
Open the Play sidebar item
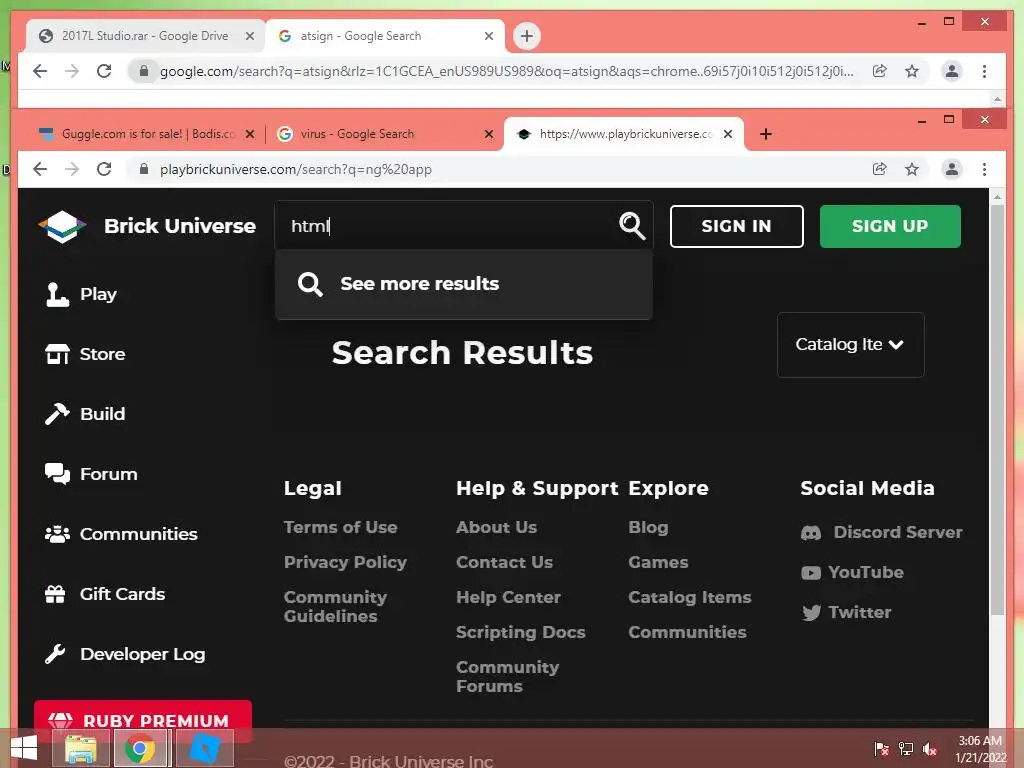[81, 295]
